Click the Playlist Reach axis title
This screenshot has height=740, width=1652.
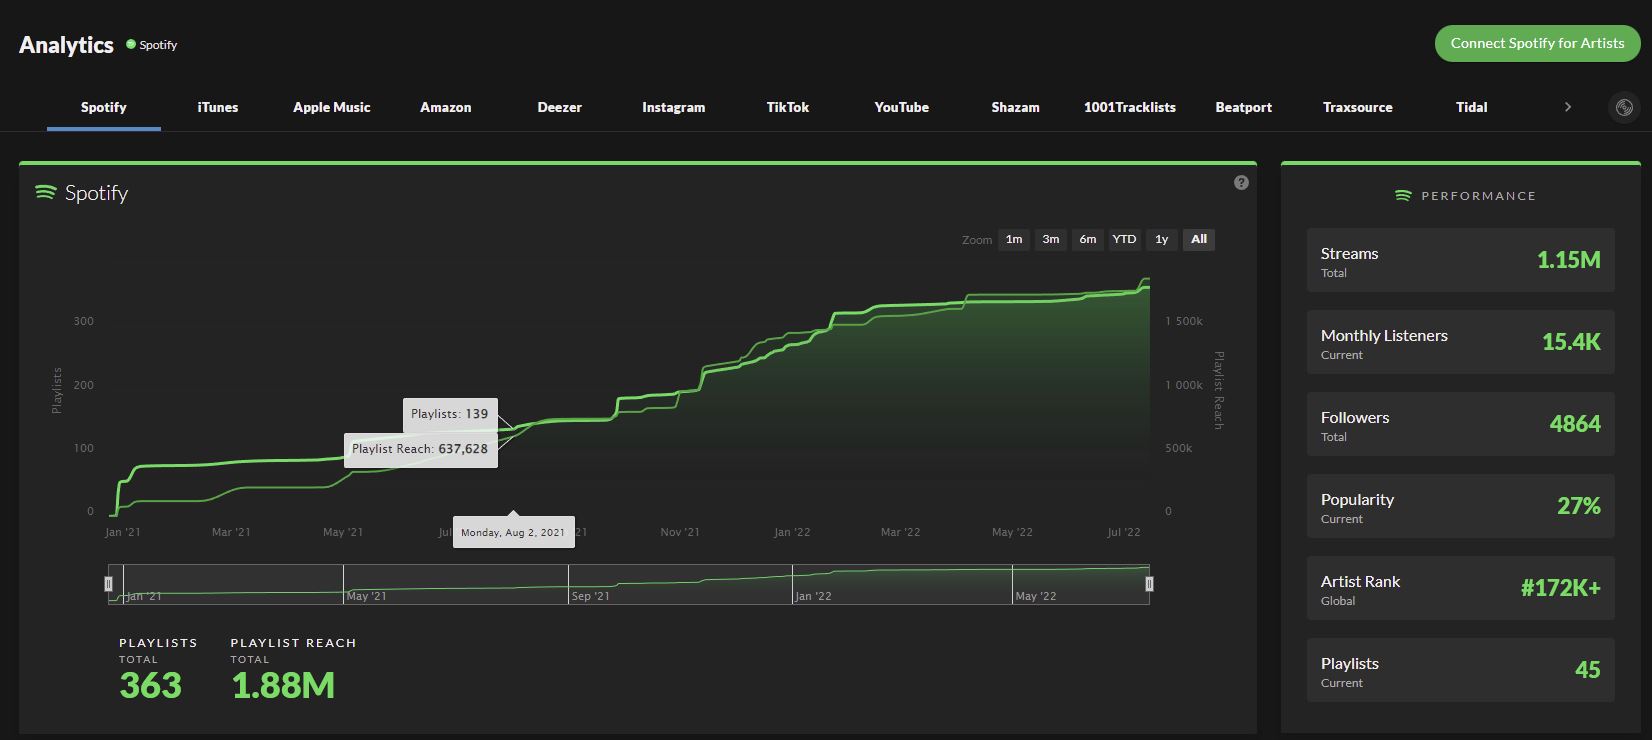1218,390
